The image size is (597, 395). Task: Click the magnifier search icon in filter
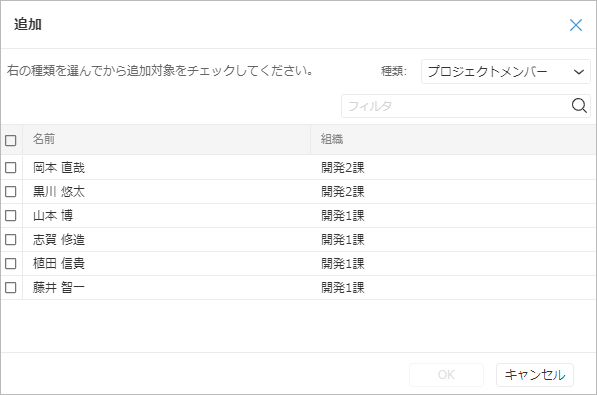(579, 106)
